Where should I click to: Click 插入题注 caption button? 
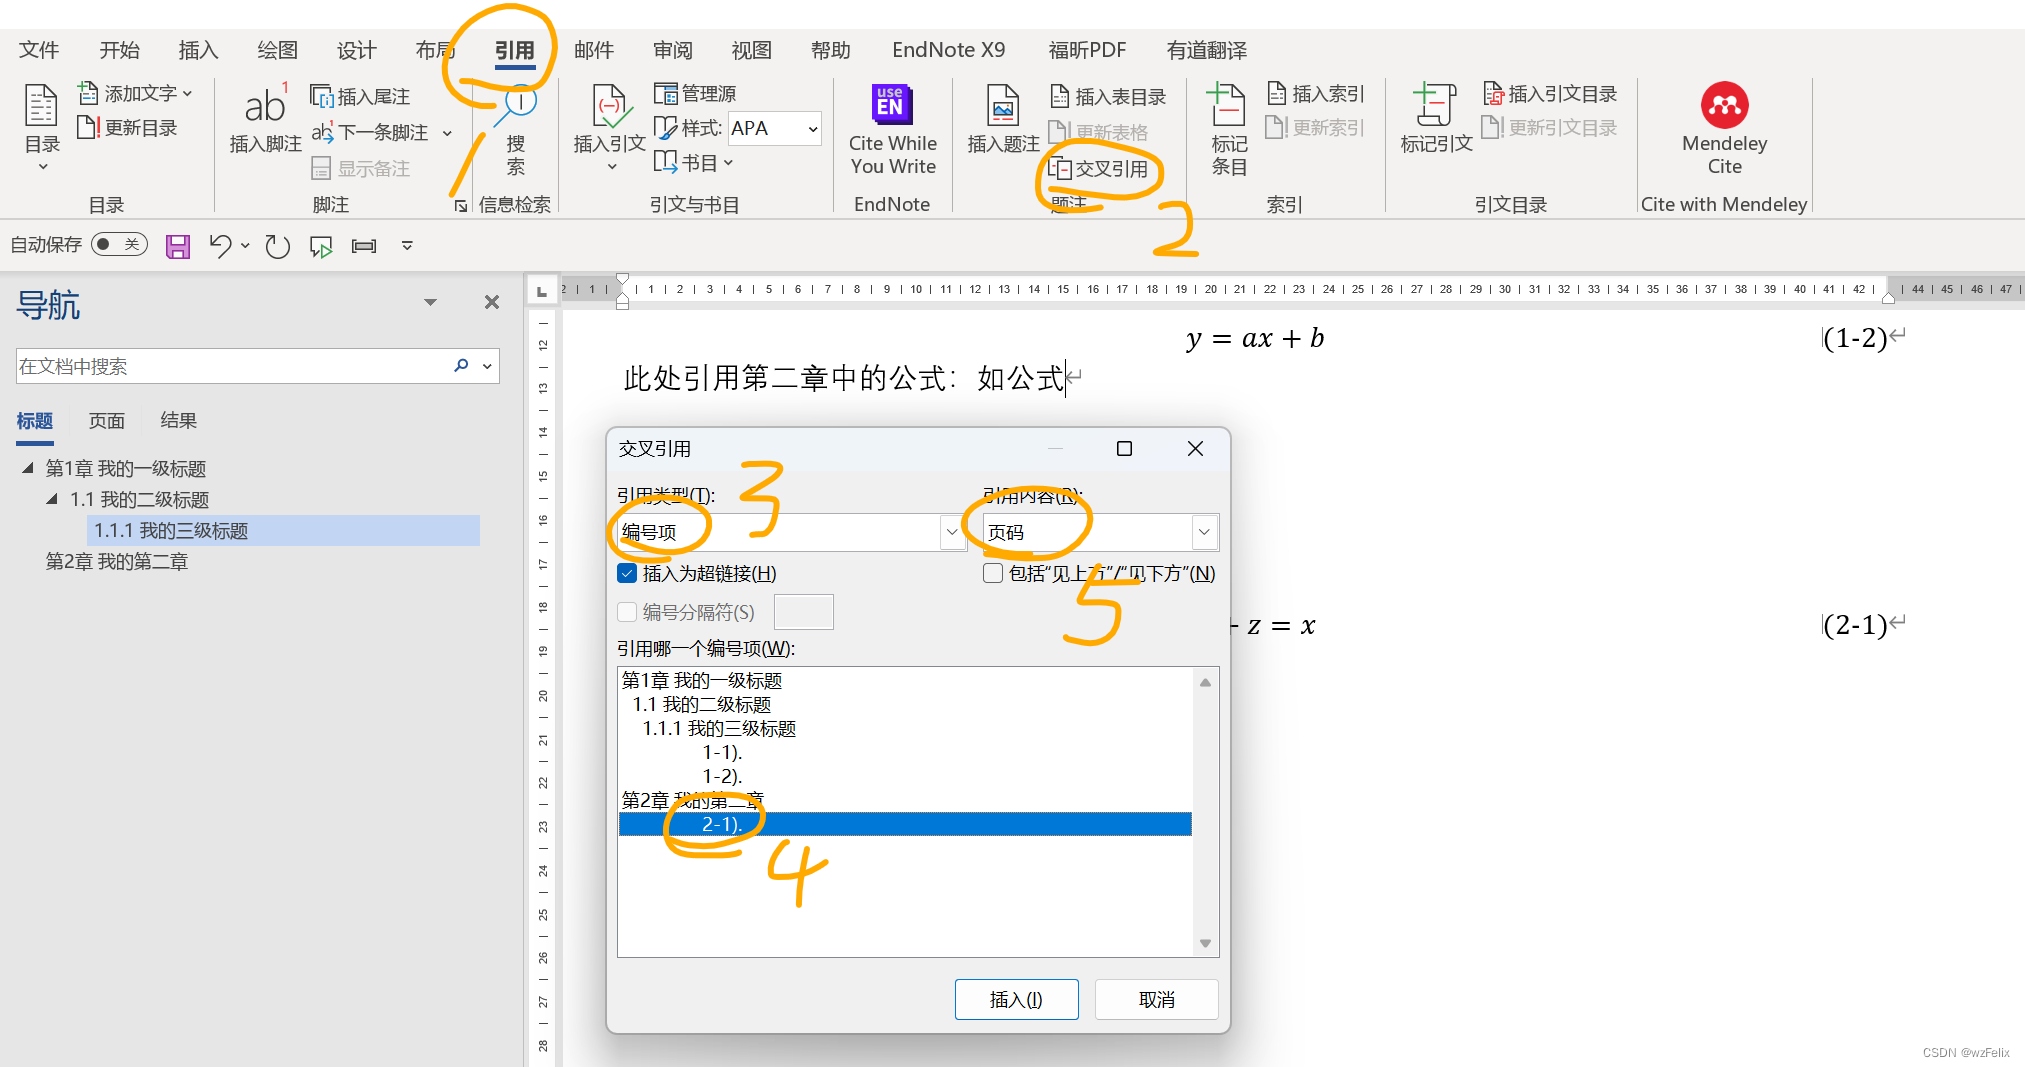[1003, 120]
